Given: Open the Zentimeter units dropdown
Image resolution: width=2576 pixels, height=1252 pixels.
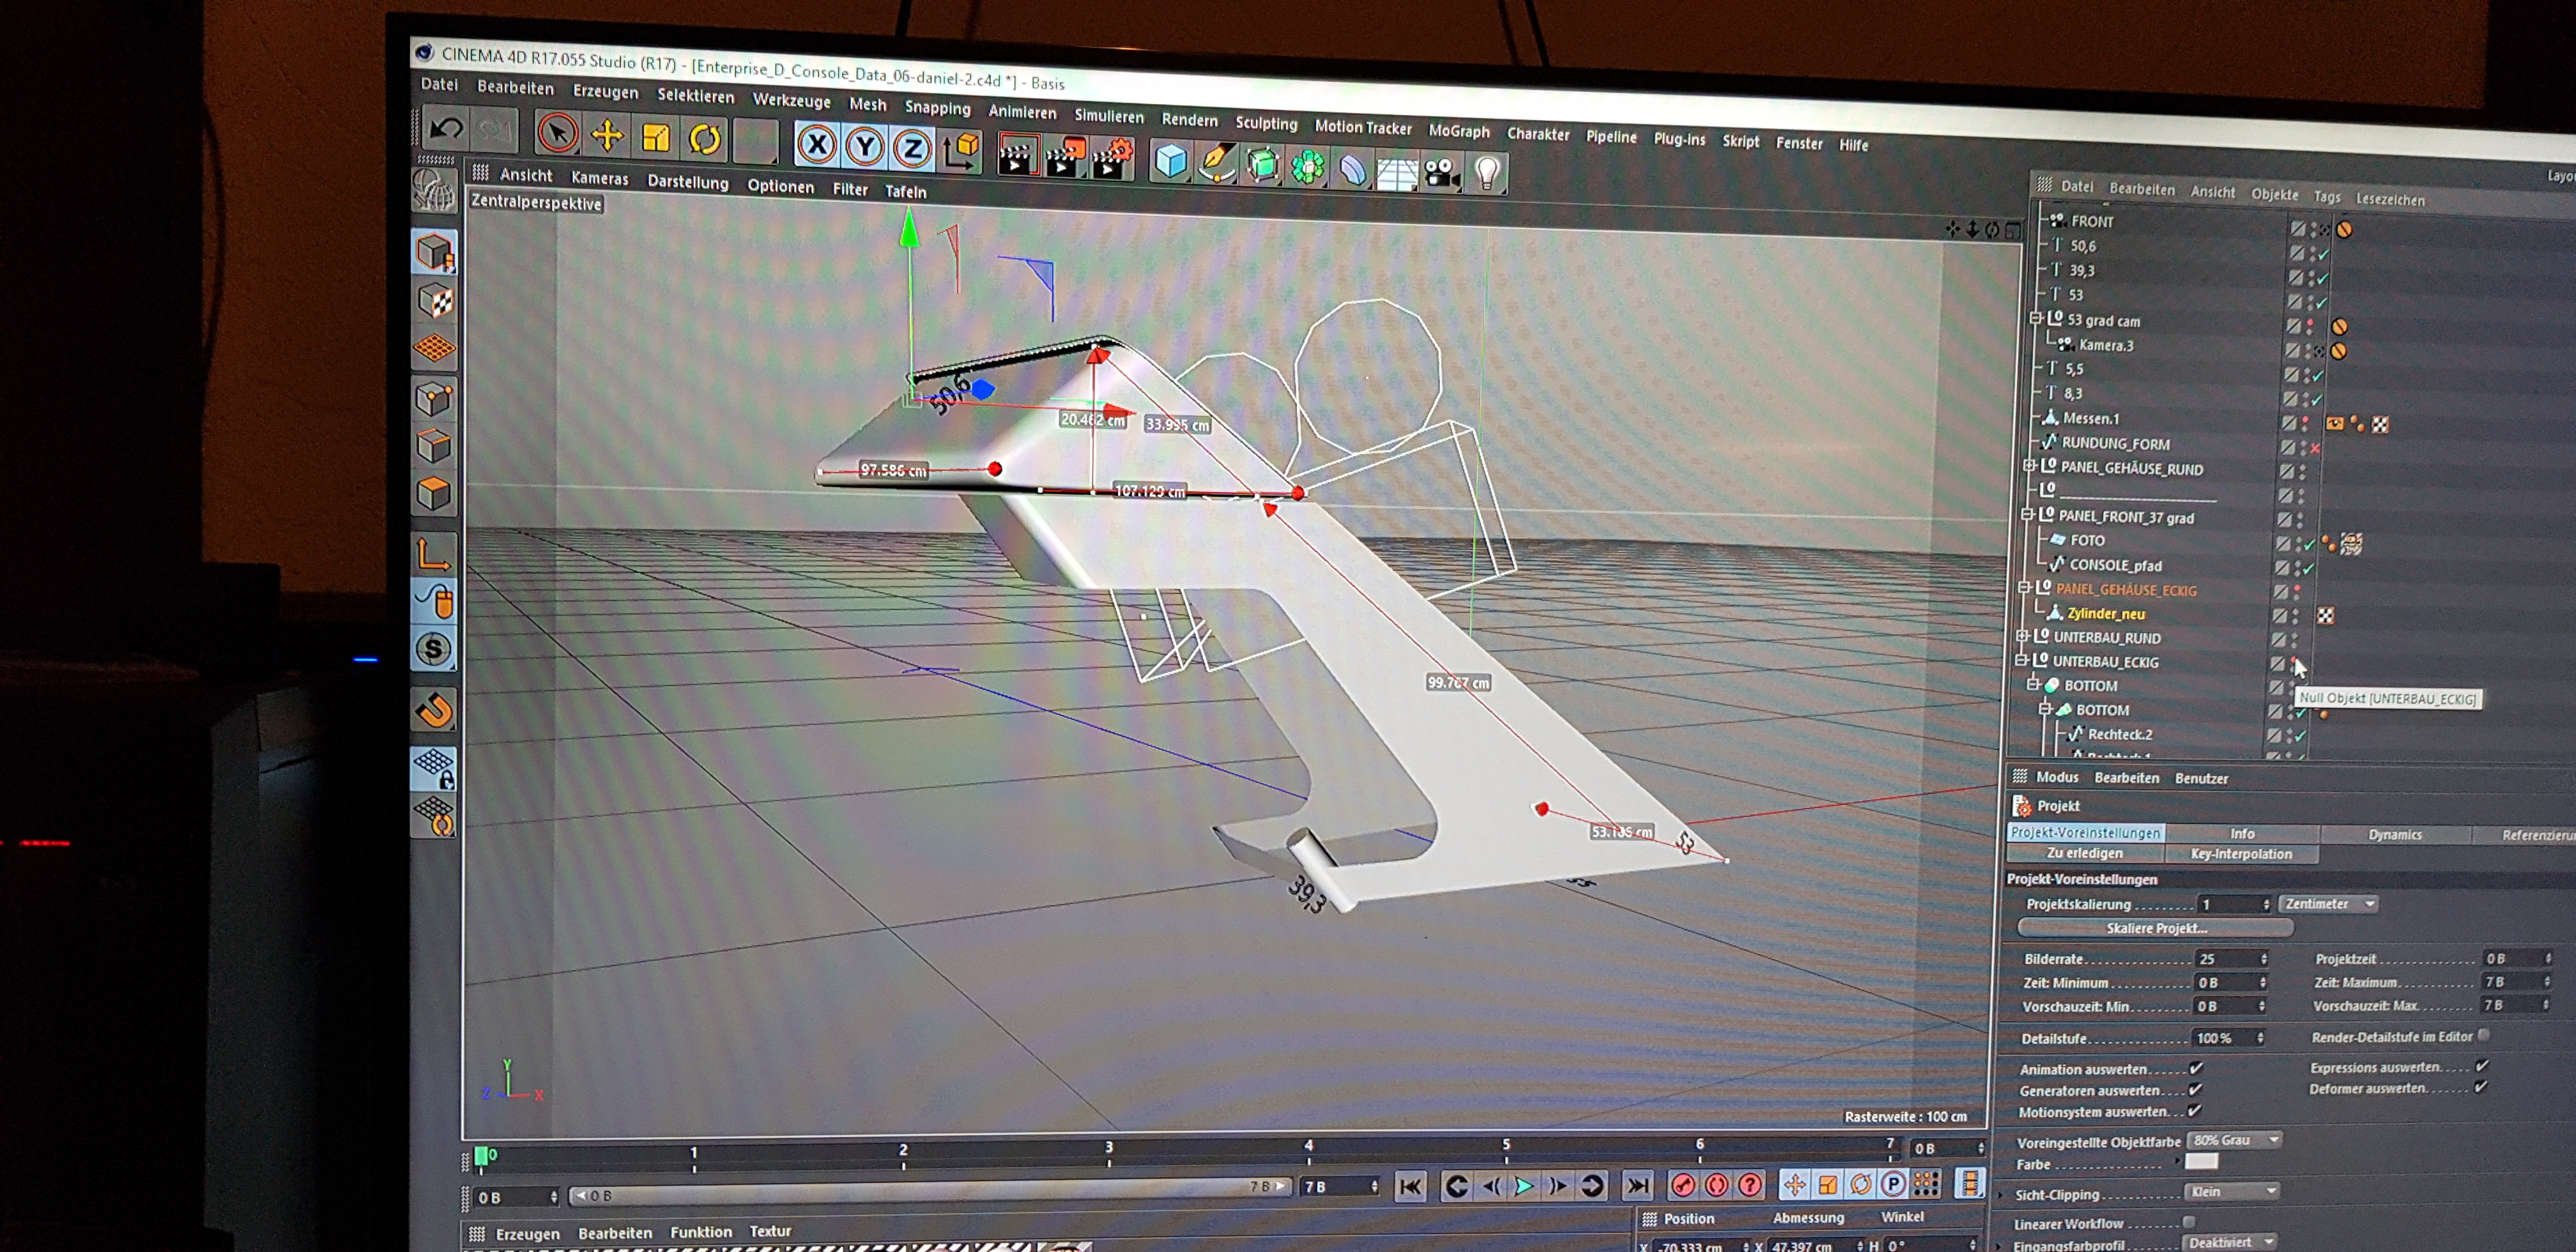Looking at the screenshot, I should pos(2328,904).
